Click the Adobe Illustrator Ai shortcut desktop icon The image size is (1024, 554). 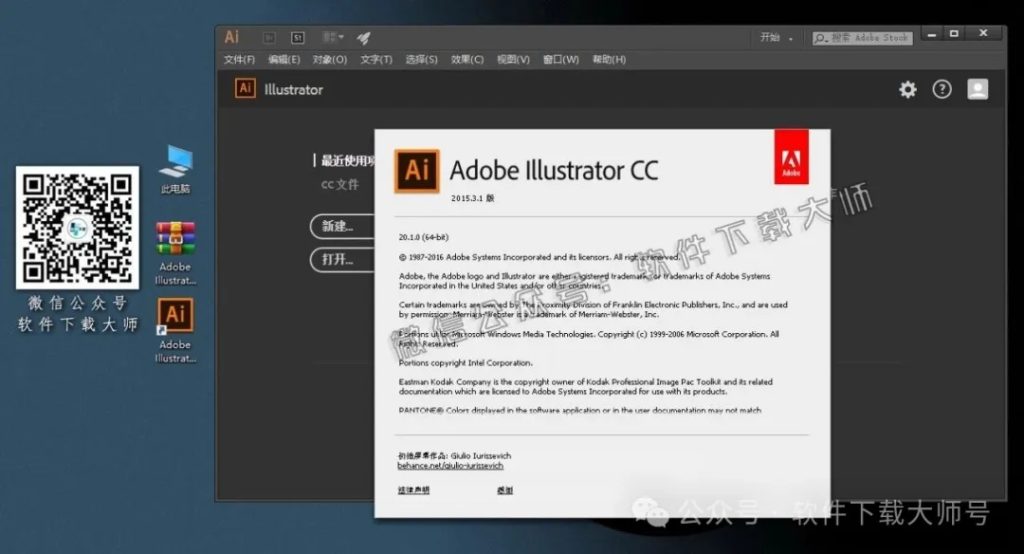(x=175, y=331)
